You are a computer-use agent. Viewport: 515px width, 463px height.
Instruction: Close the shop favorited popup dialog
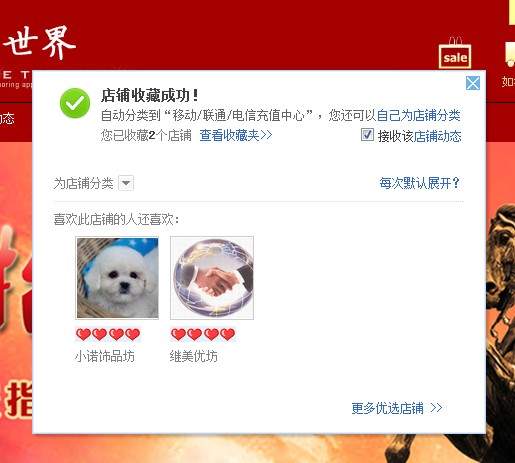pyautogui.click(x=473, y=83)
